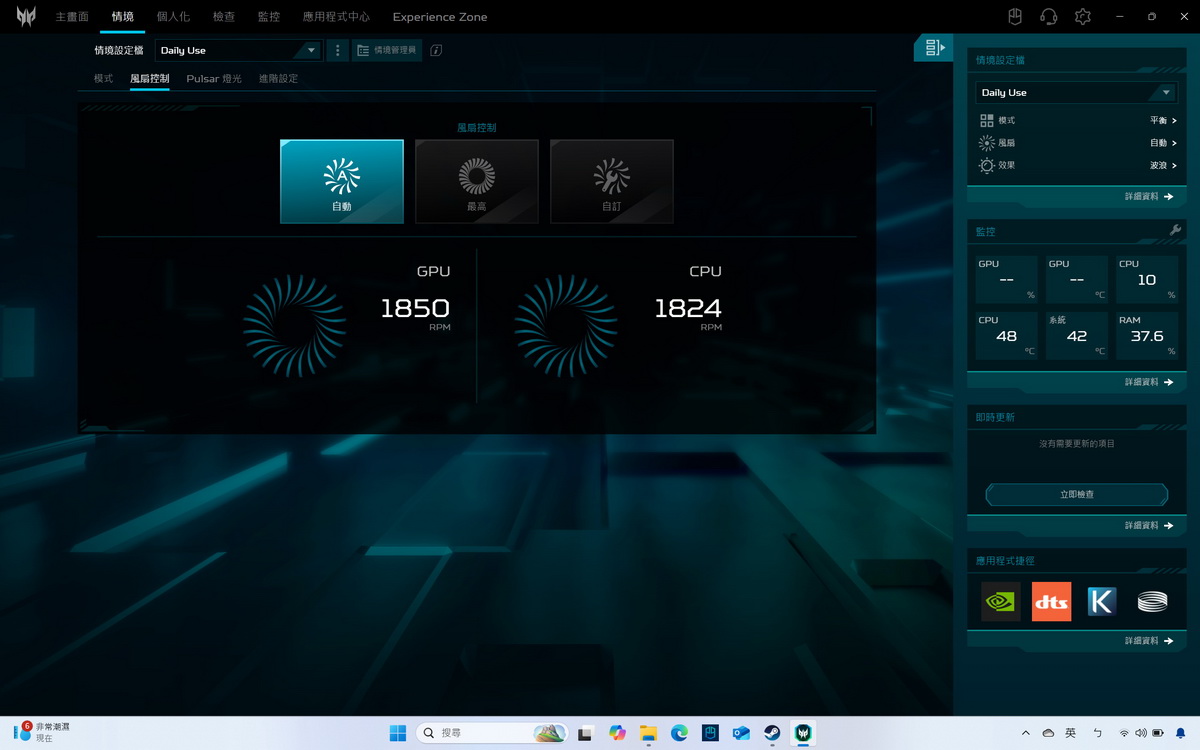Launch the NVIDIA app shortcut
The height and width of the screenshot is (750, 1200).
(1001, 601)
